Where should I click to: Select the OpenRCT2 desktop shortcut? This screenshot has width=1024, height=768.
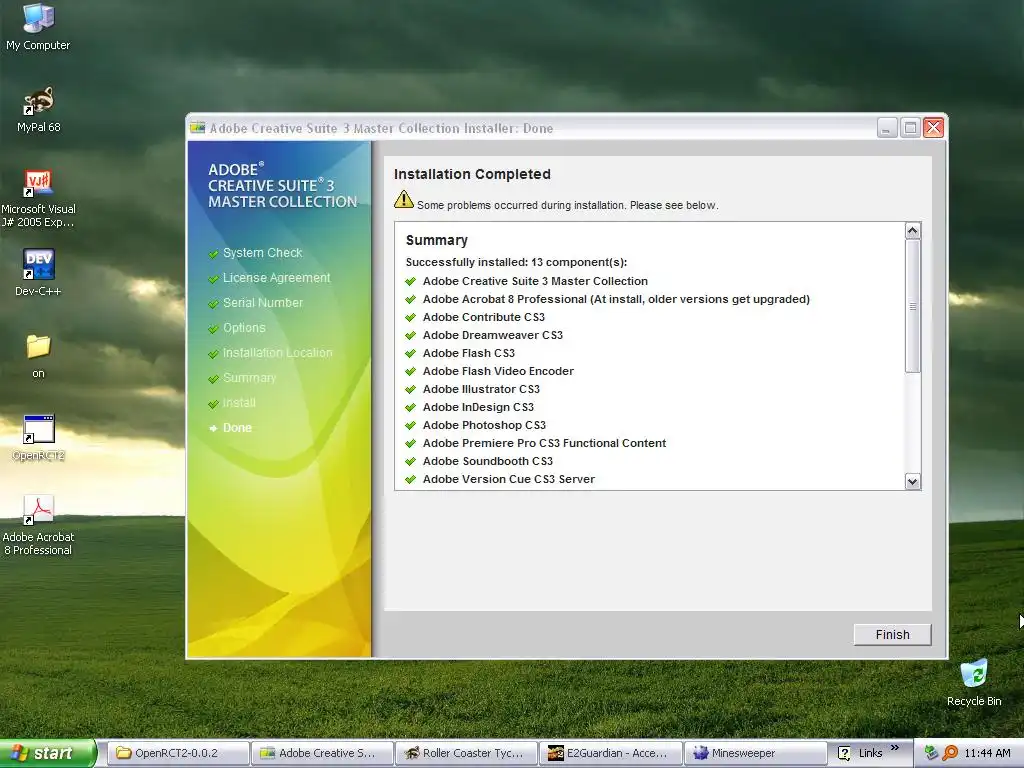pyautogui.click(x=38, y=438)
